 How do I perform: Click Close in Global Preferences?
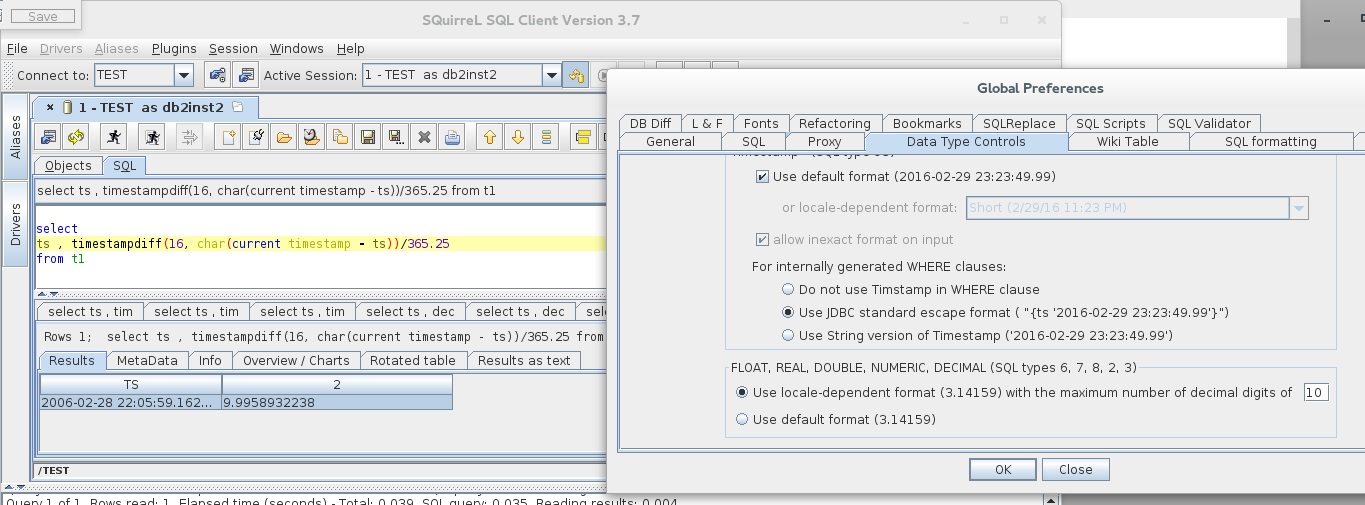(1075, 469)
